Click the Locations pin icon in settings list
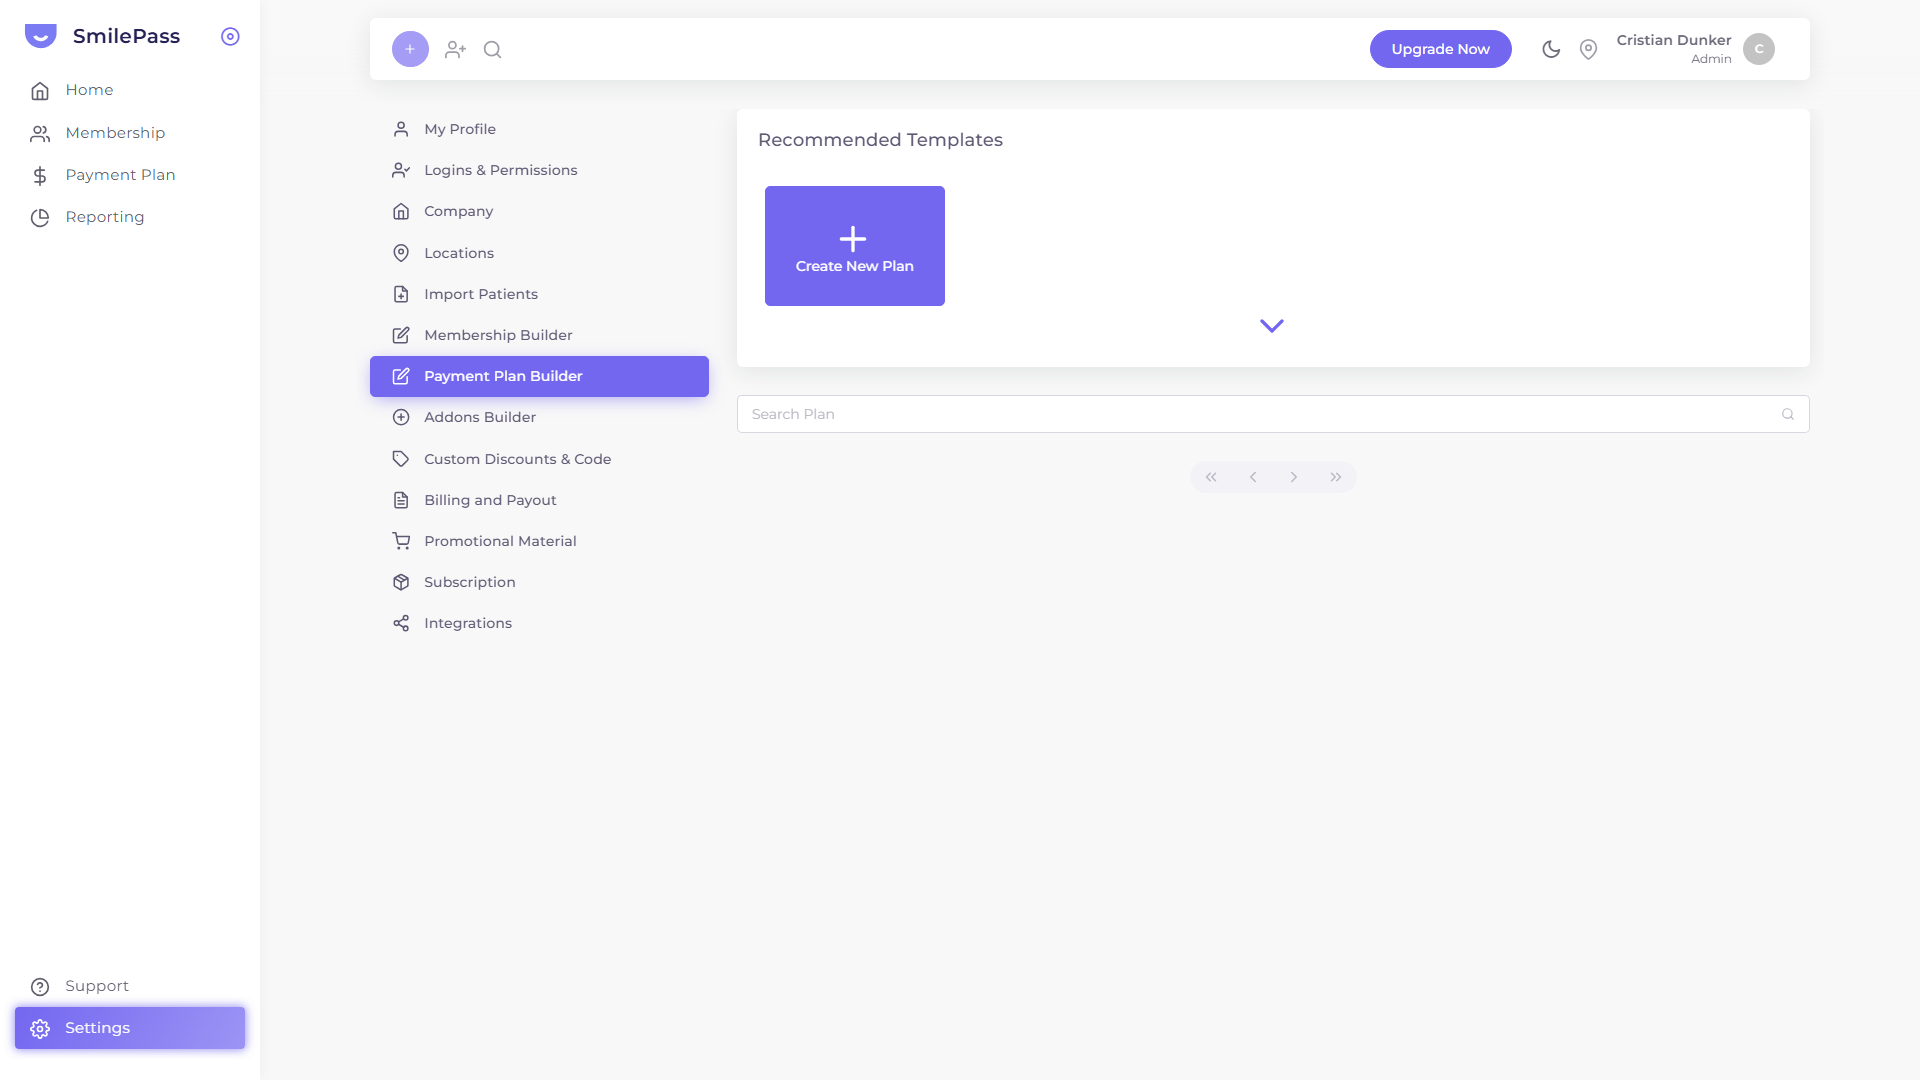This screenshot has height=1080, width=1920. (x=401, y=253)
